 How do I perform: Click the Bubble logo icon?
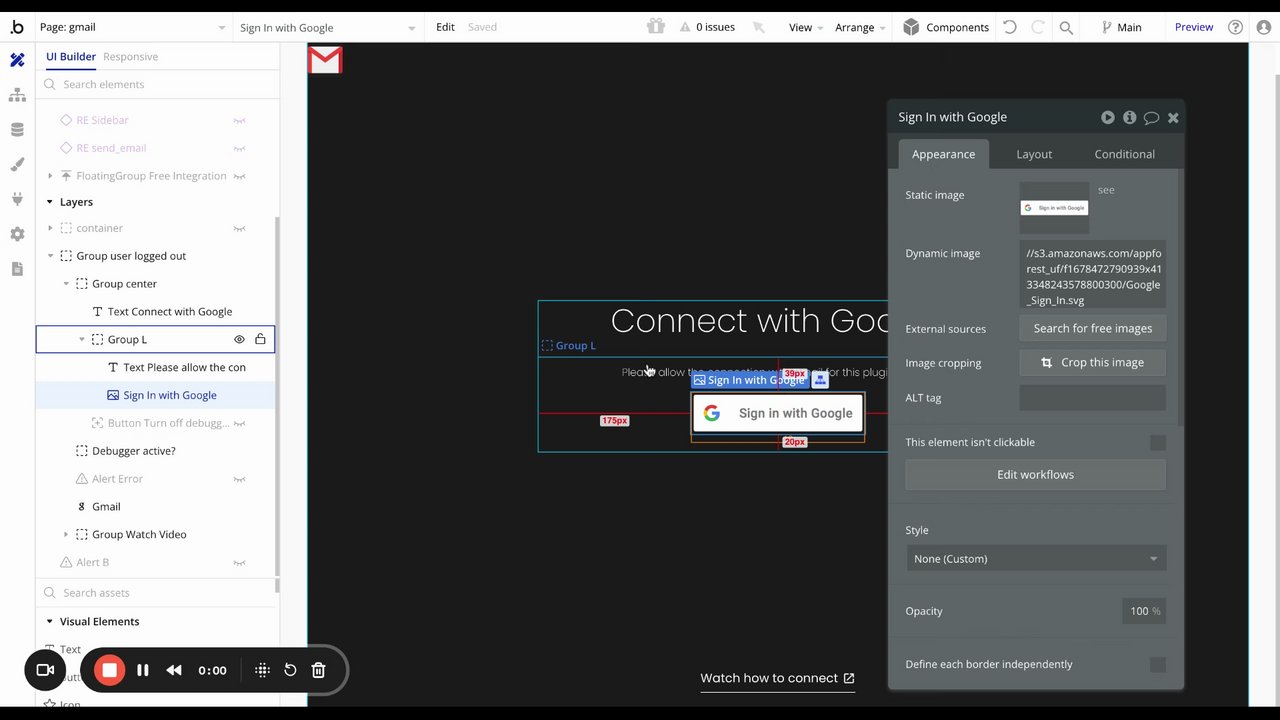point(17,27)
